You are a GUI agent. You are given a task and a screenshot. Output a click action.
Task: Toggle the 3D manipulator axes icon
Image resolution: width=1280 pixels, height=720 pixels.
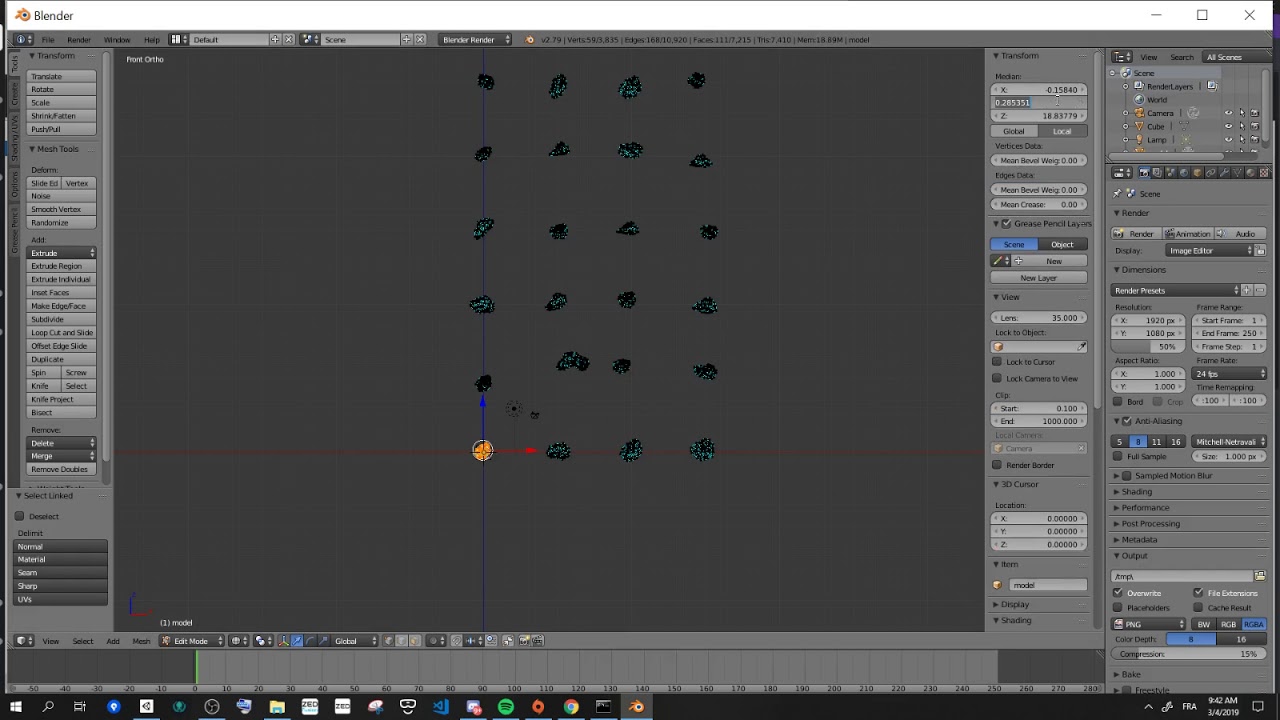283,641
